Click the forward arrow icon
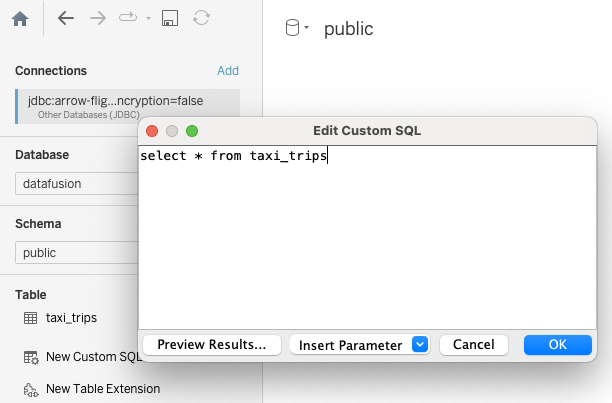612x403 pixels. click(97, 18)
